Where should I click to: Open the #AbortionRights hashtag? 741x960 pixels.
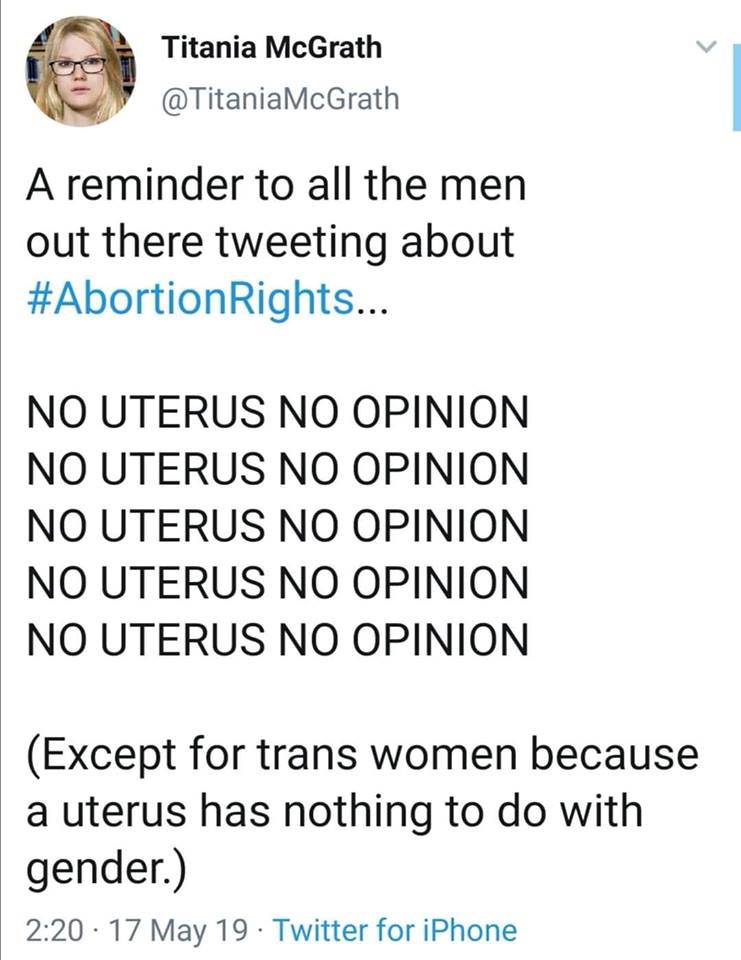point(190,299)
